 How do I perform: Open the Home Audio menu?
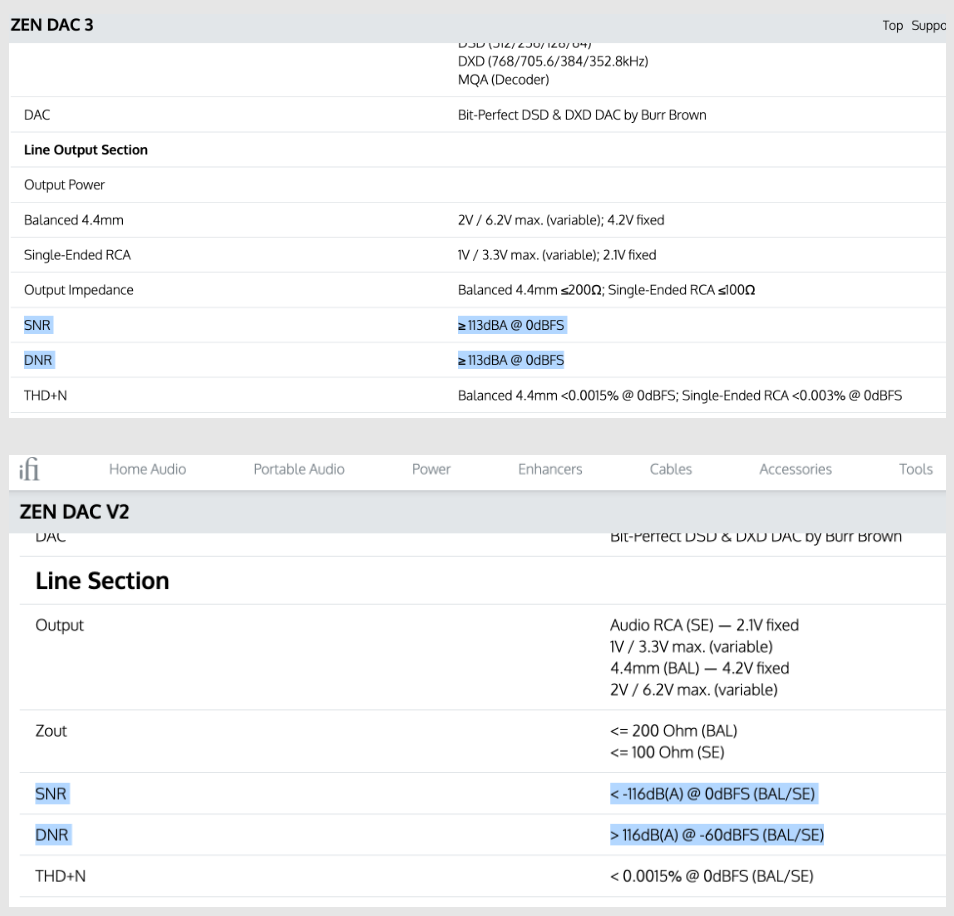(147, 469)
